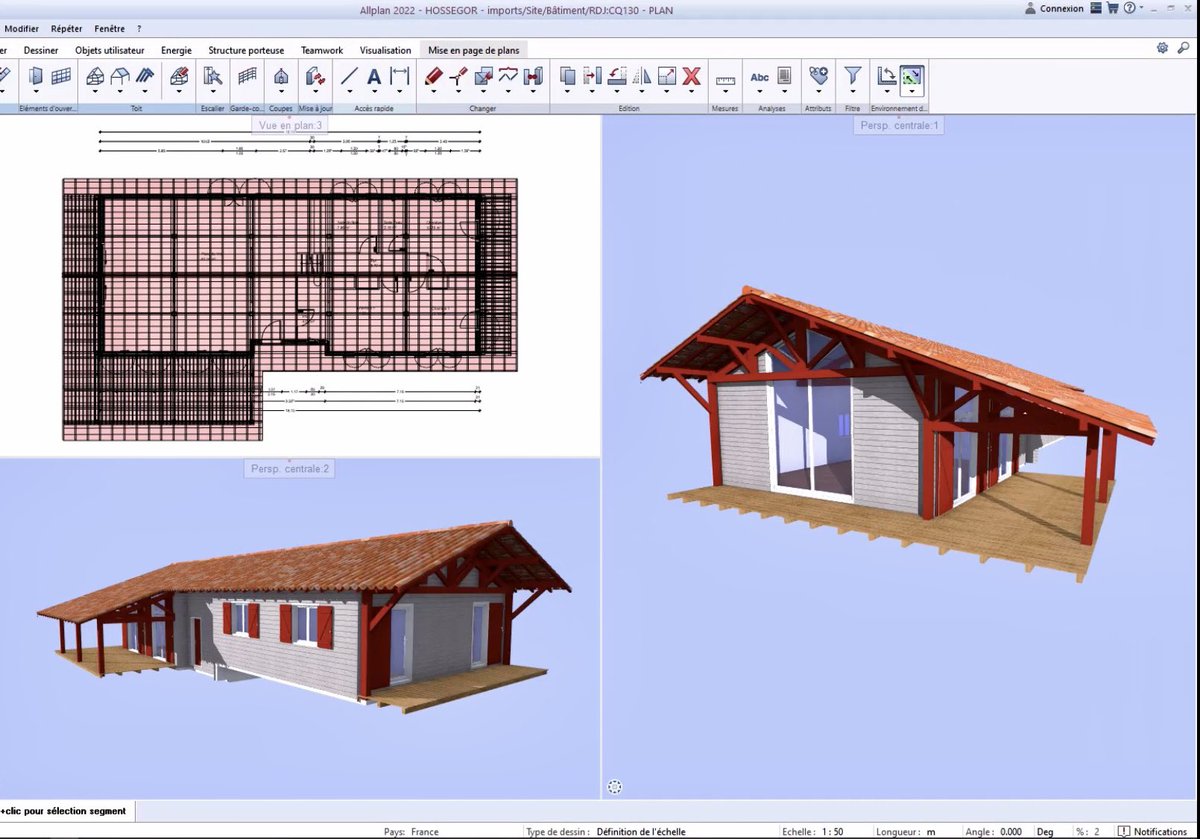The image size is (1200, 839).
Task: Click the Roof covering tool with red pencil
Action: (180, 76)
